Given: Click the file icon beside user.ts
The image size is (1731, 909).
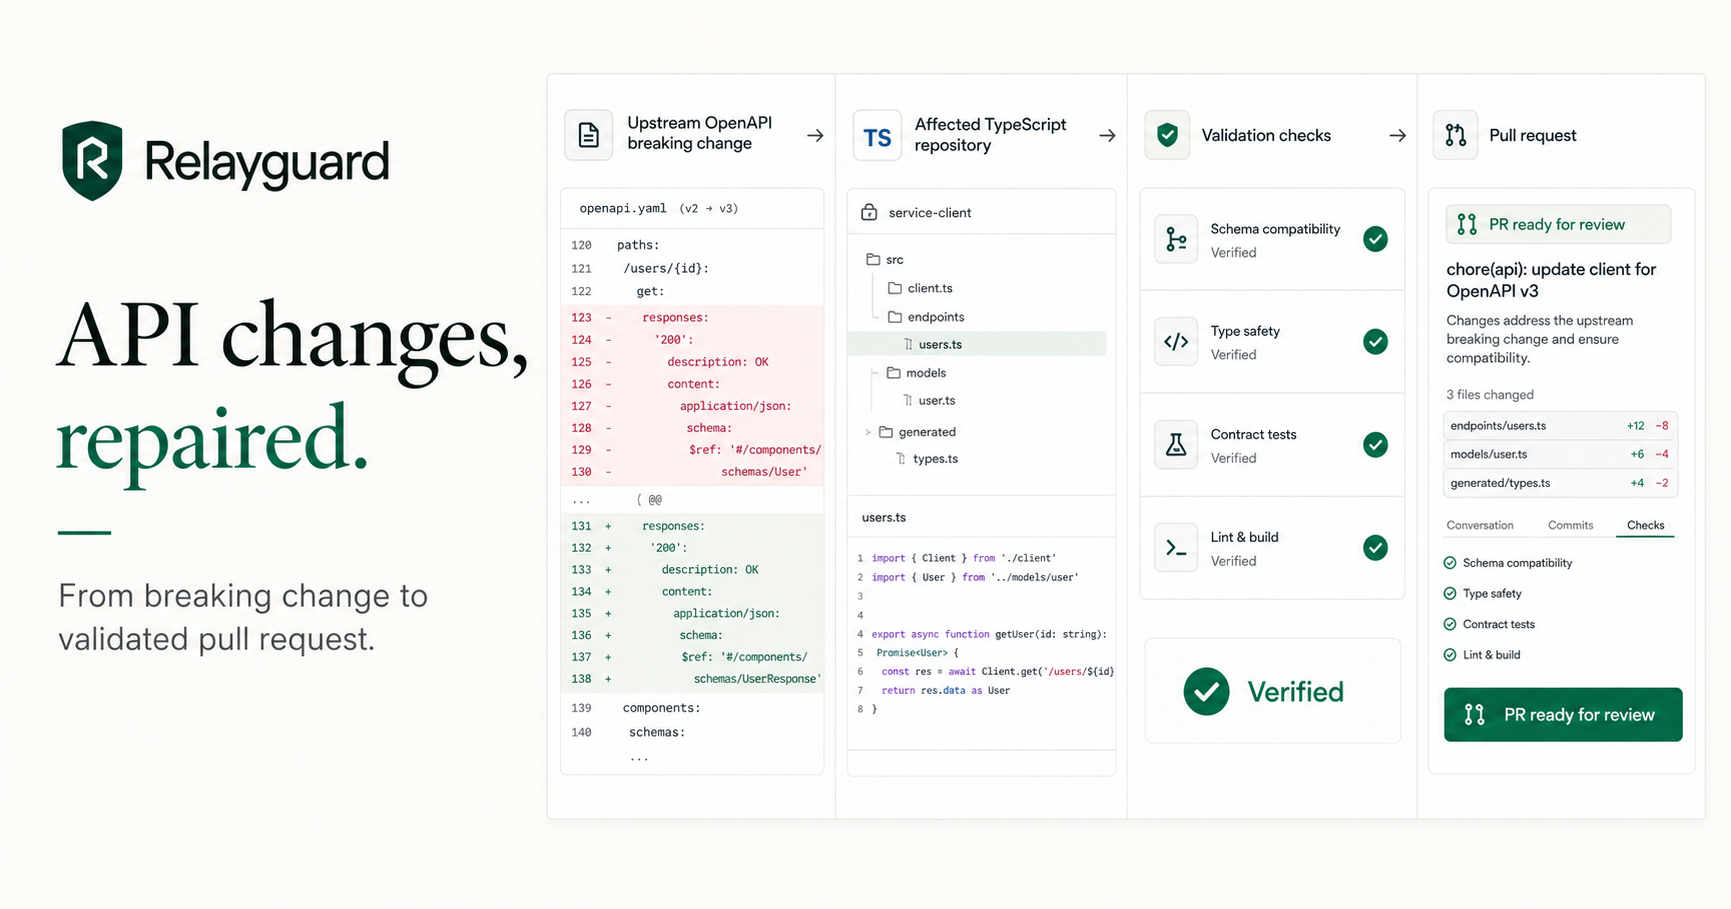Looking at the screenshot, I should [x=908, y=400].
